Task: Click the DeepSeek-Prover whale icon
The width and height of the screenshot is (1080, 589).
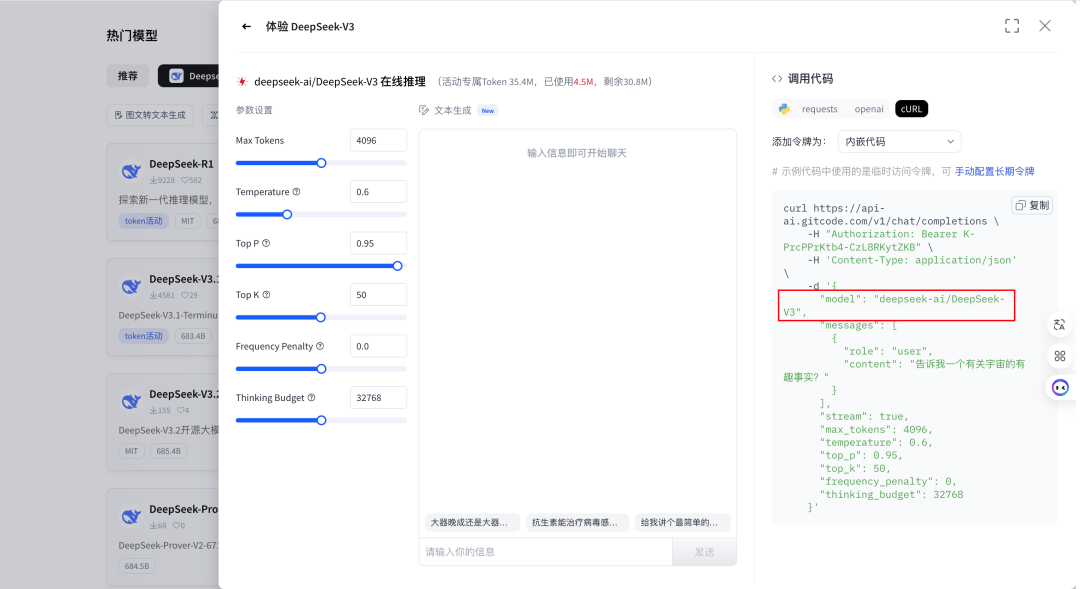Action: pos(131,515)
